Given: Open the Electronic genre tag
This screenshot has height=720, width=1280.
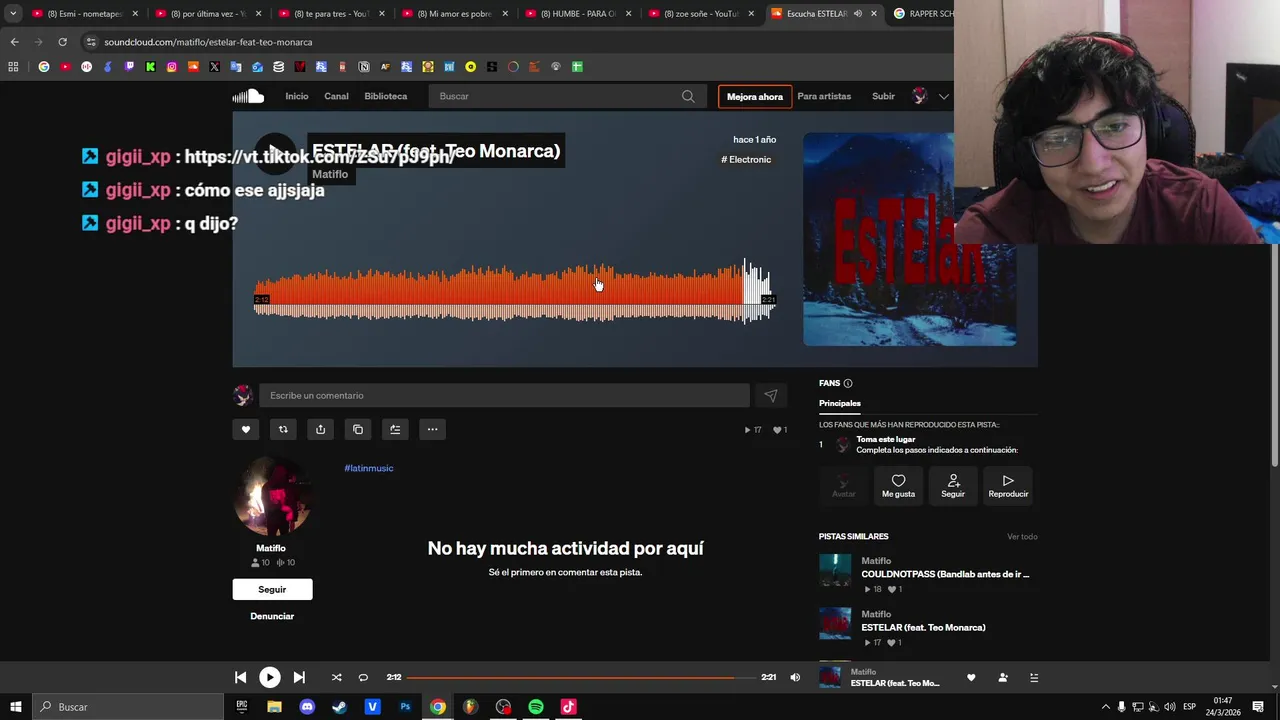Looking at the screenshot, I should [746, 159].
